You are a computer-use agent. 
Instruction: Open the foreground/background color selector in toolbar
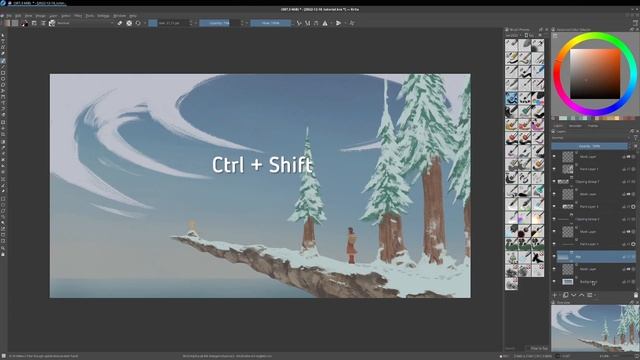[25, 23]
